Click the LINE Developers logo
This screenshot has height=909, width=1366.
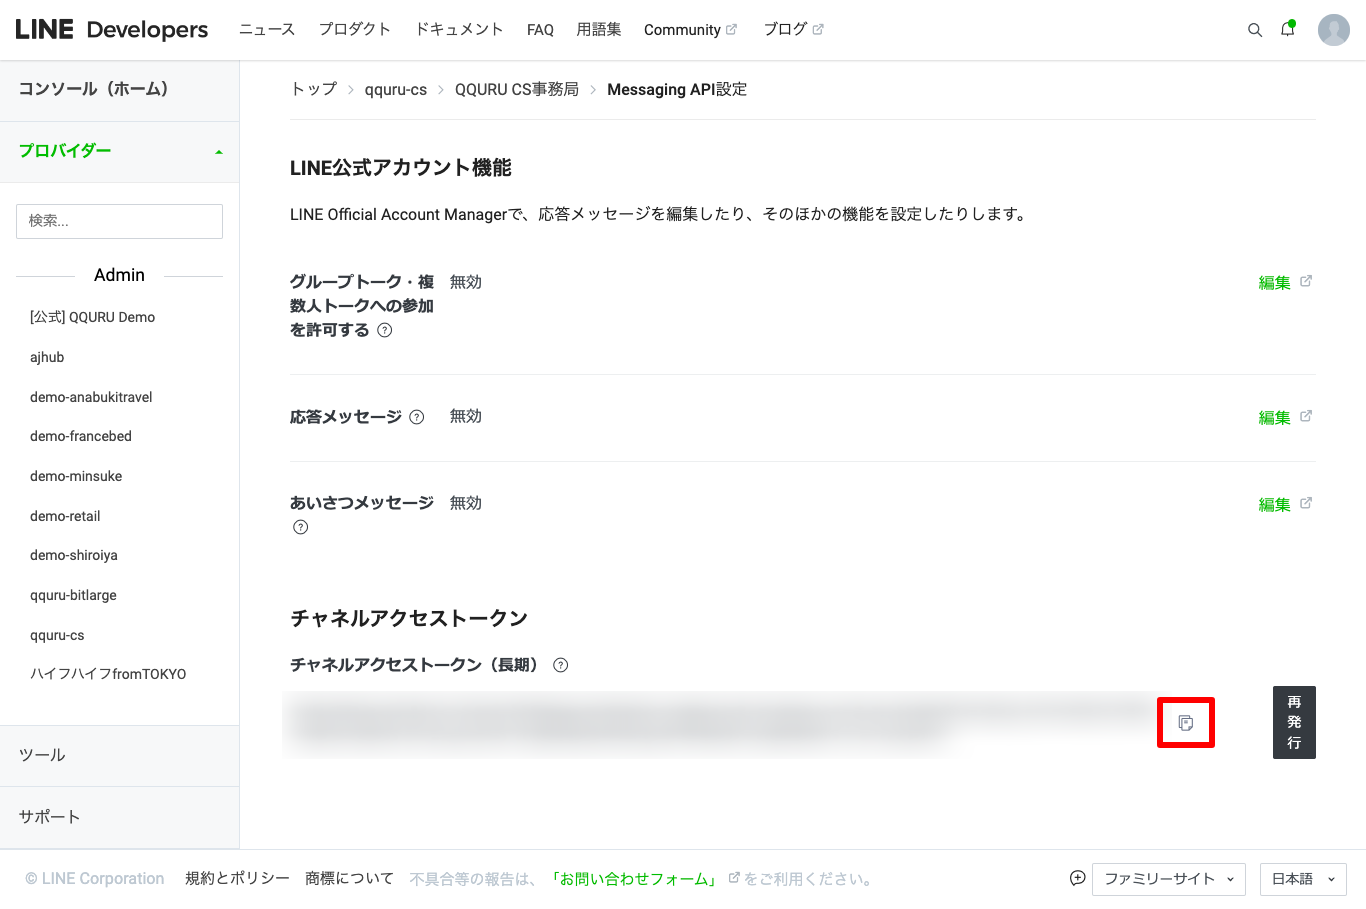112,30
